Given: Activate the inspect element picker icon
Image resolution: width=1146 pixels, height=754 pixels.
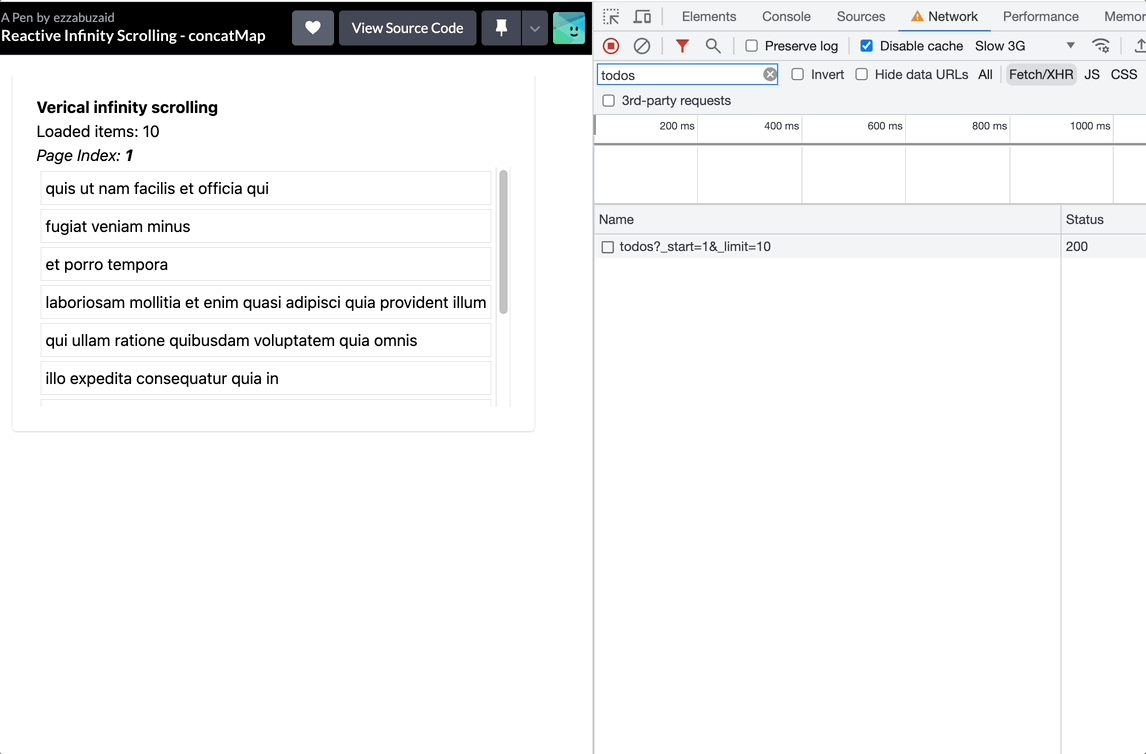Looking at the screenshot, I should [611, 17].
